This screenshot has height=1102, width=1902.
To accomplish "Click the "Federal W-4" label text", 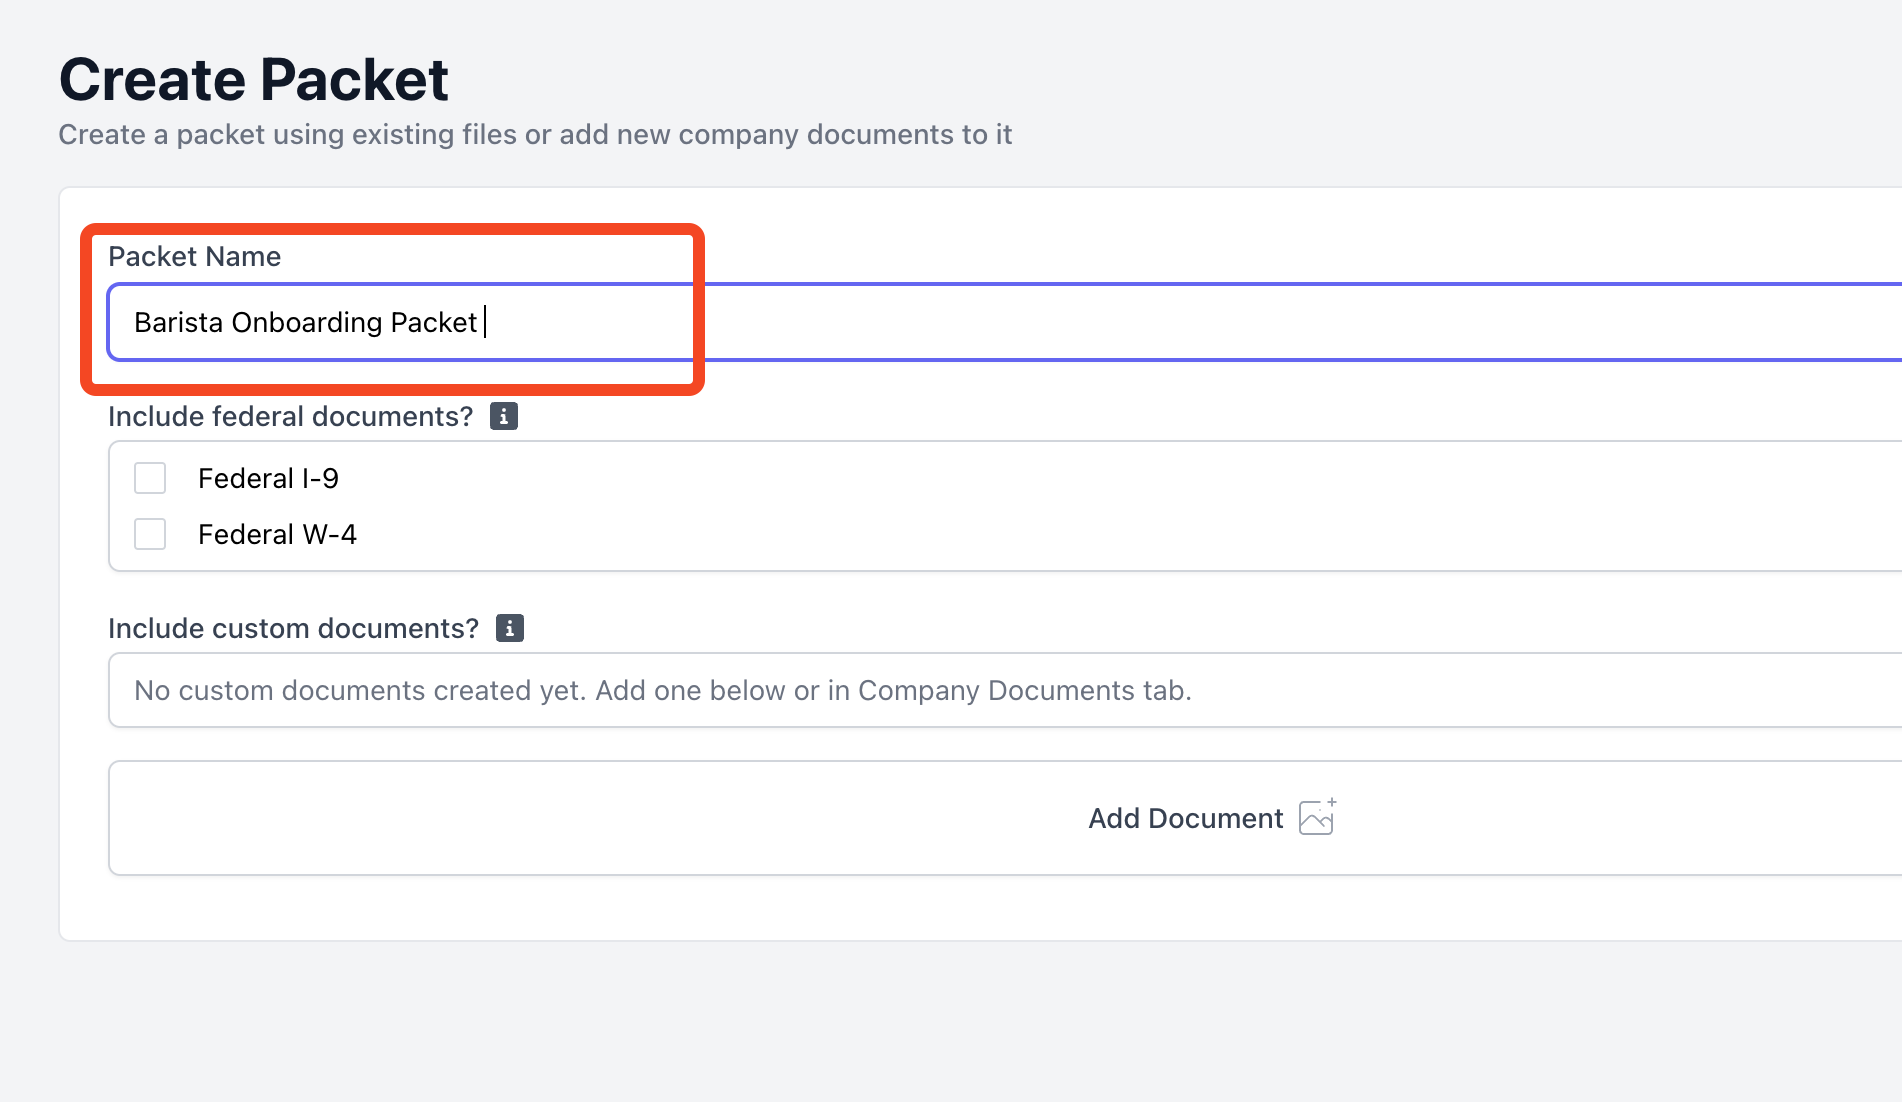I will 277,535.
